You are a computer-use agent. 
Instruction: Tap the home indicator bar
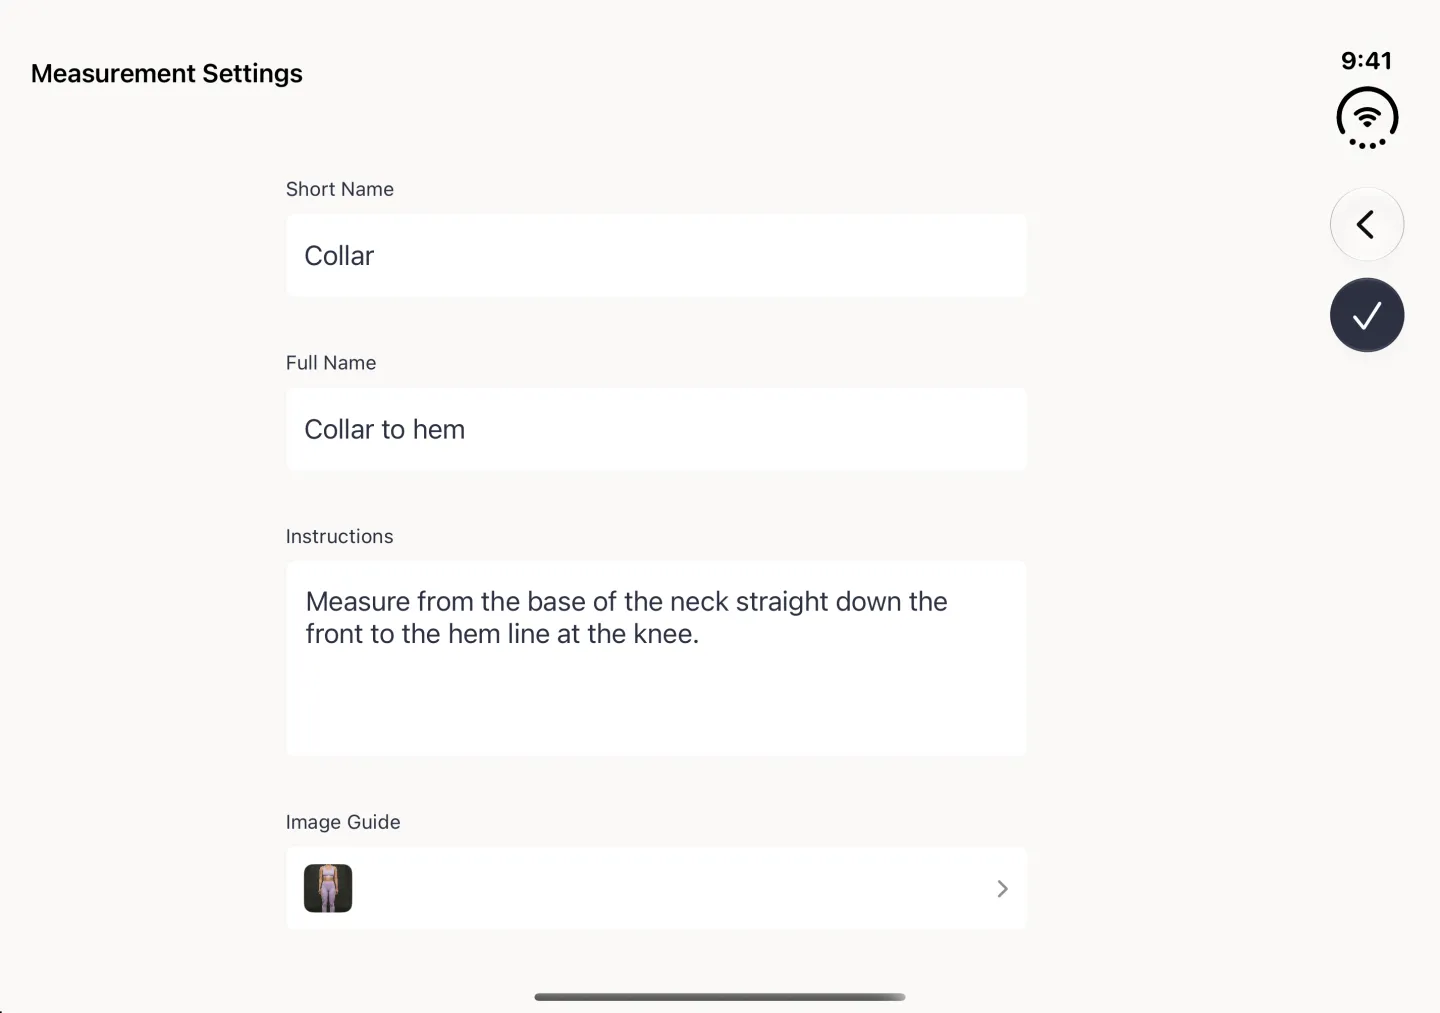pos(720,997)
